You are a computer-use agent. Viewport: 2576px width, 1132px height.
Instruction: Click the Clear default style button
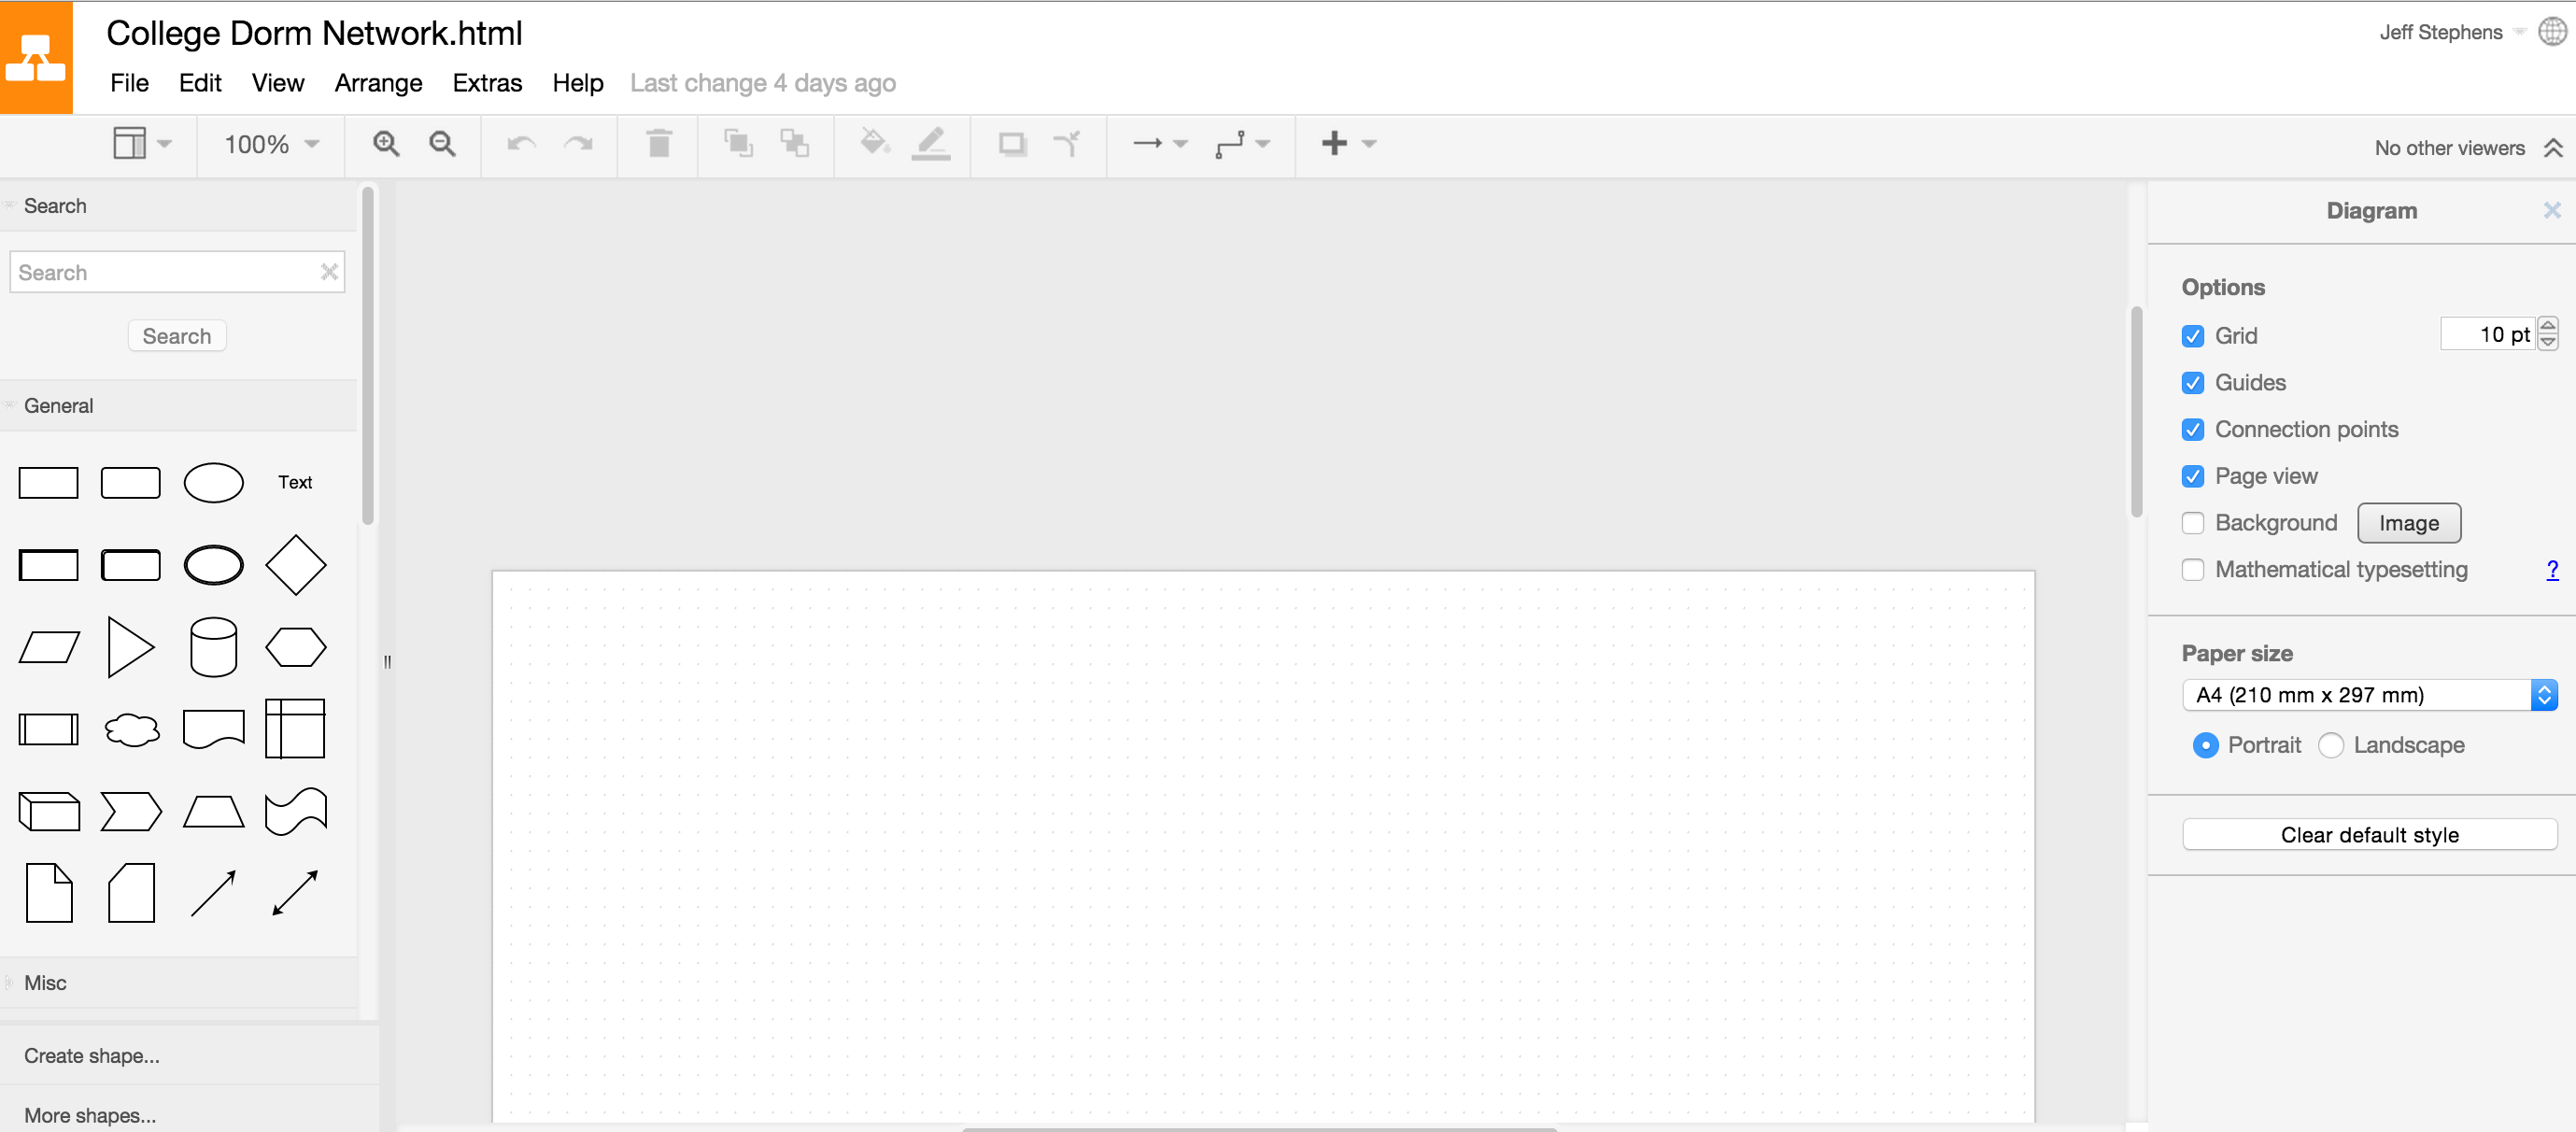point(2368,834)
